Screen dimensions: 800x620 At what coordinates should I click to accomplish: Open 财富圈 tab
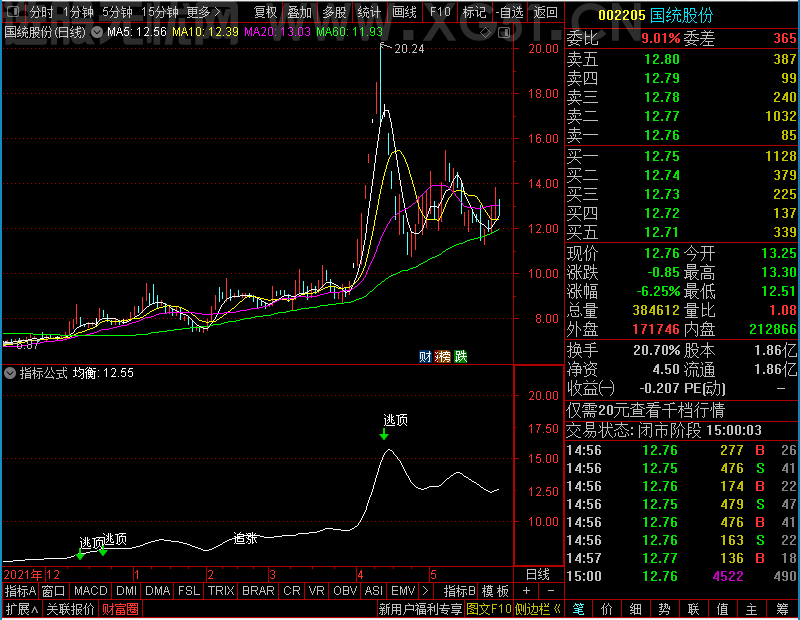(120, 609)
